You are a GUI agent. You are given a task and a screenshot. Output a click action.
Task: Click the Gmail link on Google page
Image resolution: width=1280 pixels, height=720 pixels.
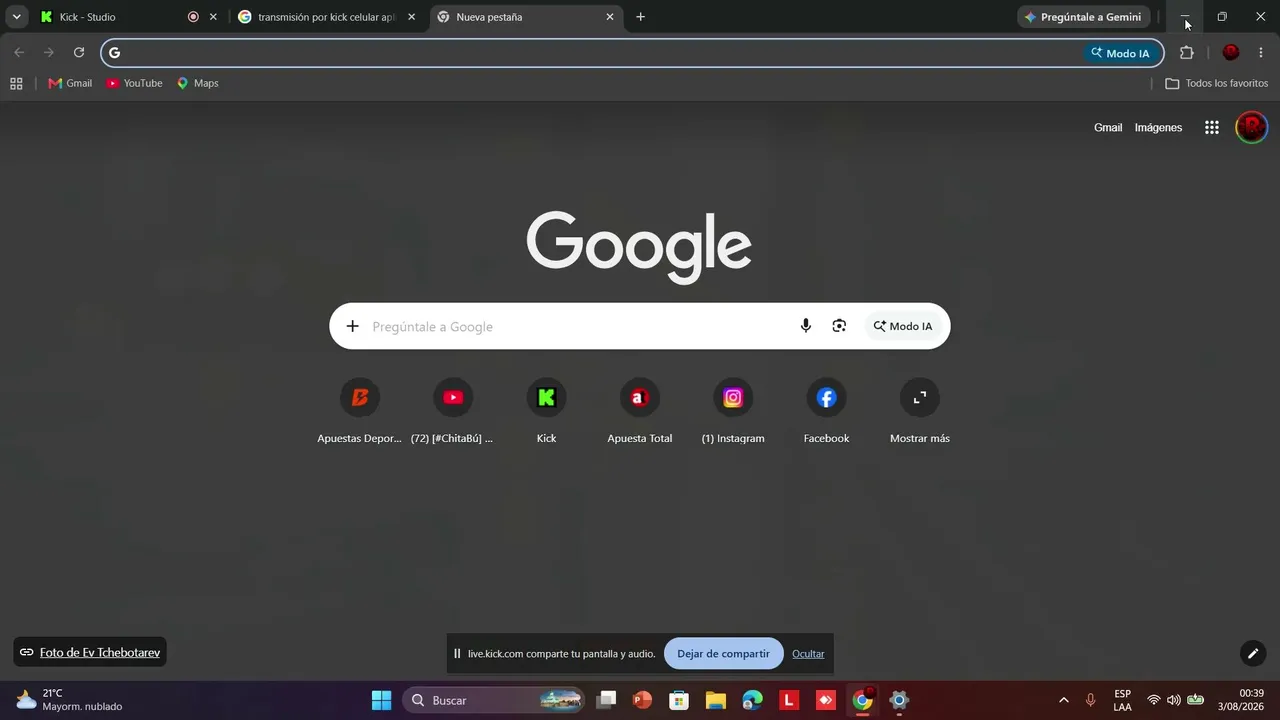coord(1108,128)
